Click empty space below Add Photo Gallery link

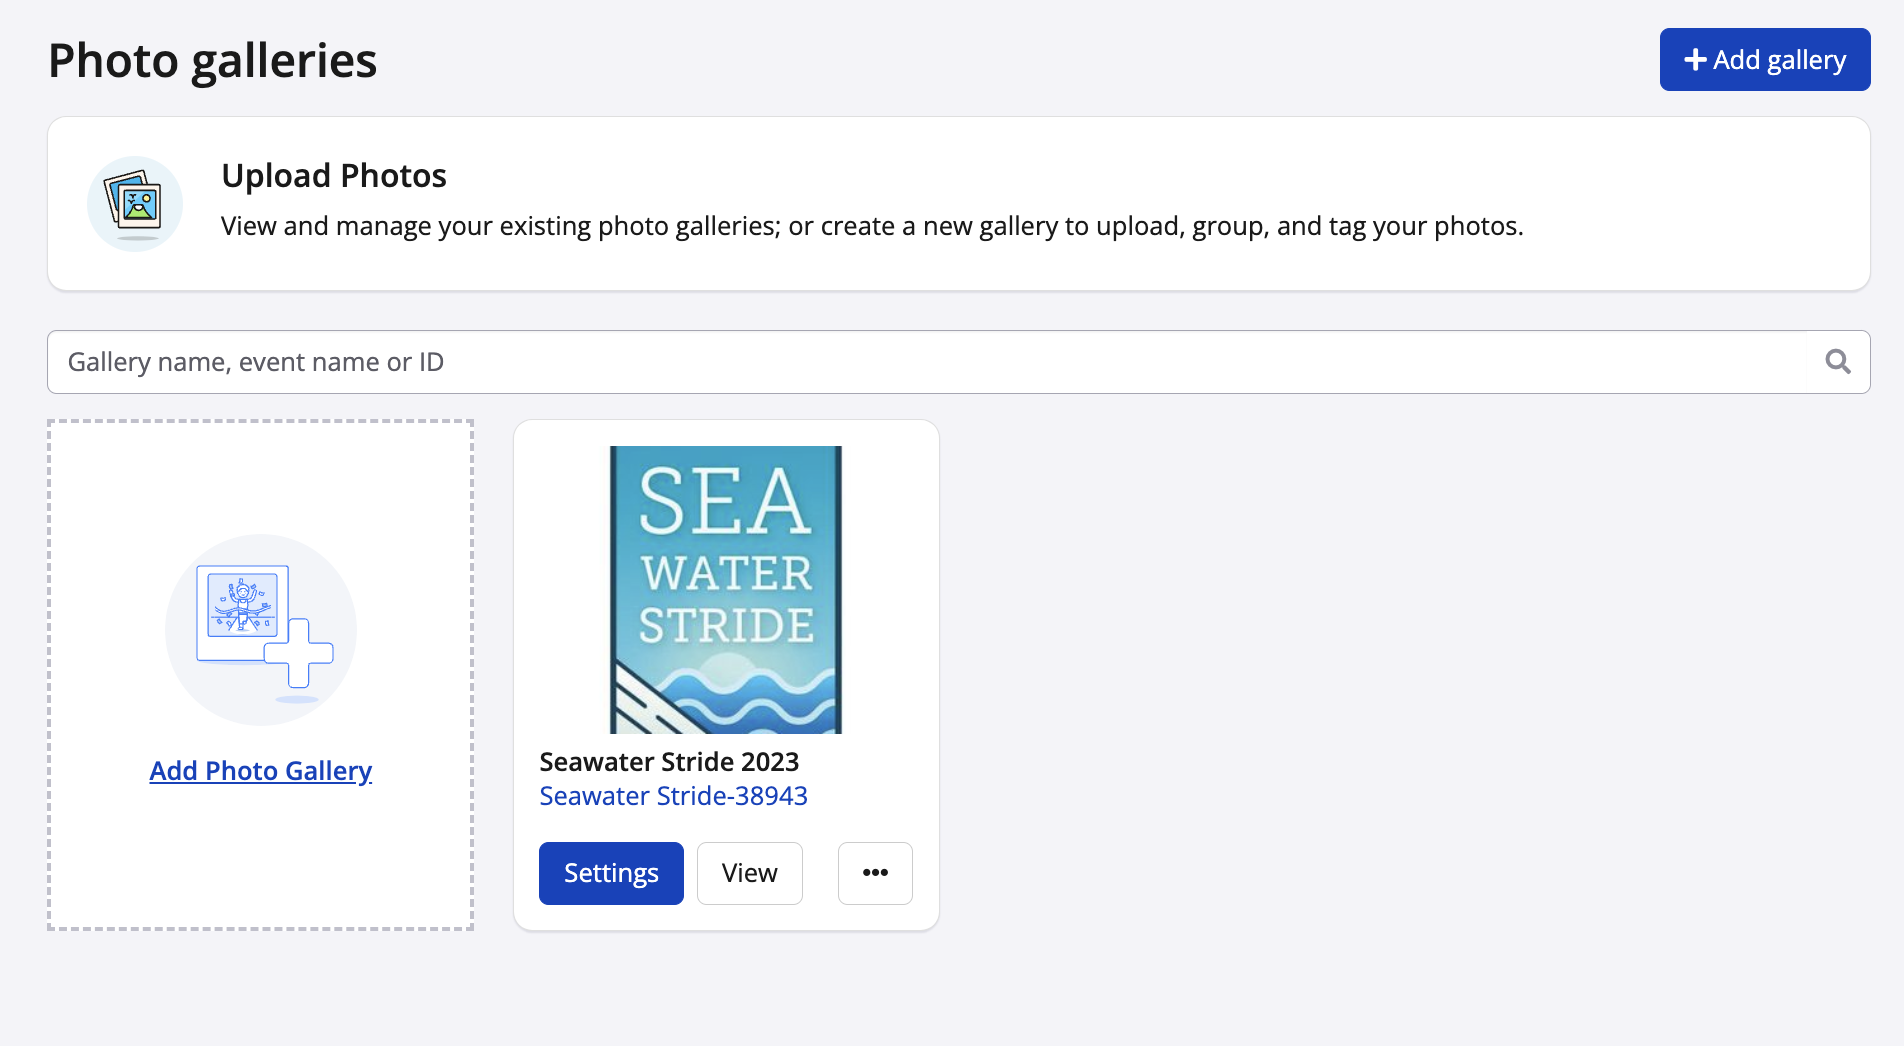(260, 860)
